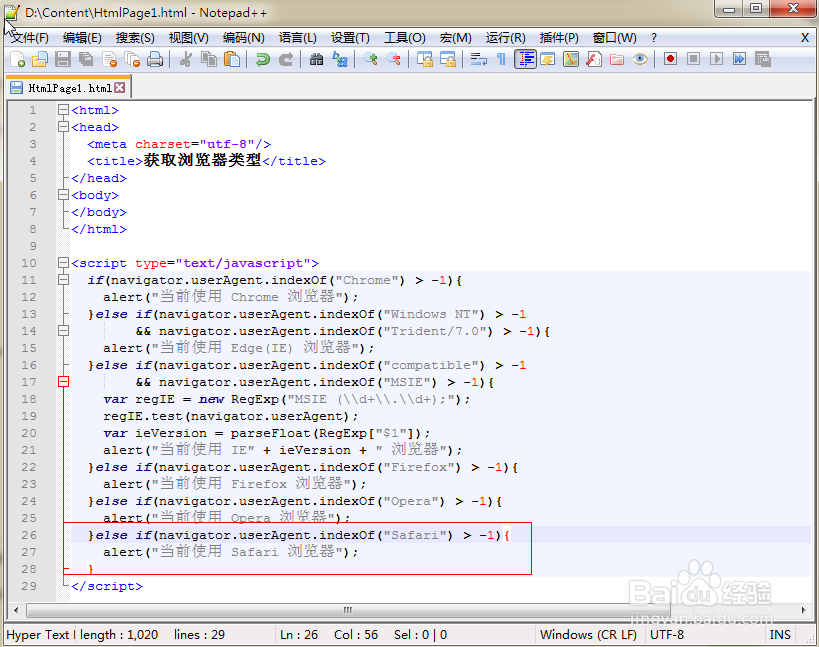Image resolution: width=819 pixels, height=647 pixels.
Task: Zoom in on the editor text
Action: click(370, 60)
